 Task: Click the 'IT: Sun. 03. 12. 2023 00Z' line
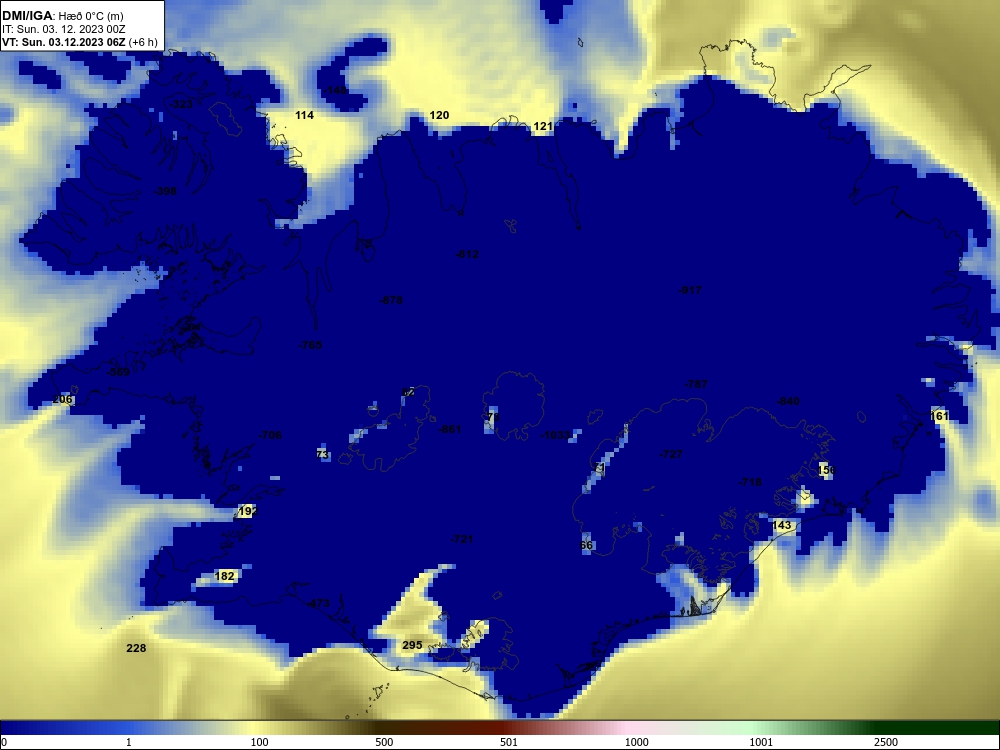click(64, 29)
